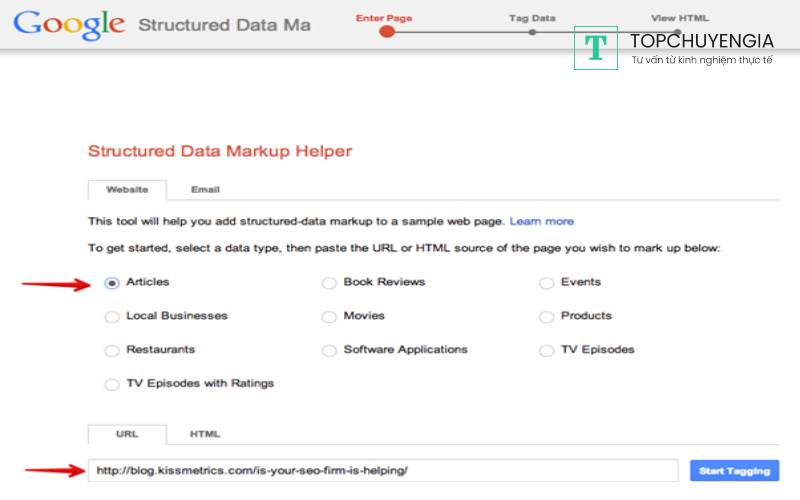Viewport: 800px width, 500px height.
Task: Select the Movies data type
Action: coord(329,317)
